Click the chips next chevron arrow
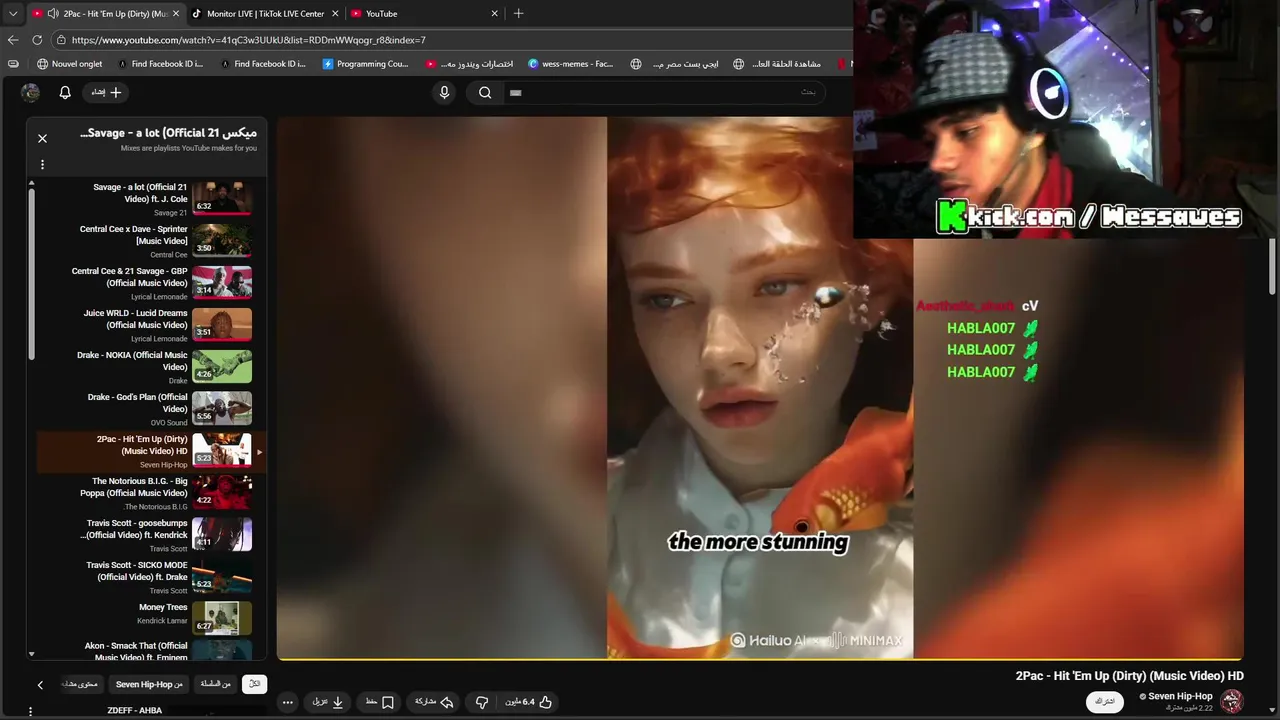The image size is (1280, 720). point(40,685)
